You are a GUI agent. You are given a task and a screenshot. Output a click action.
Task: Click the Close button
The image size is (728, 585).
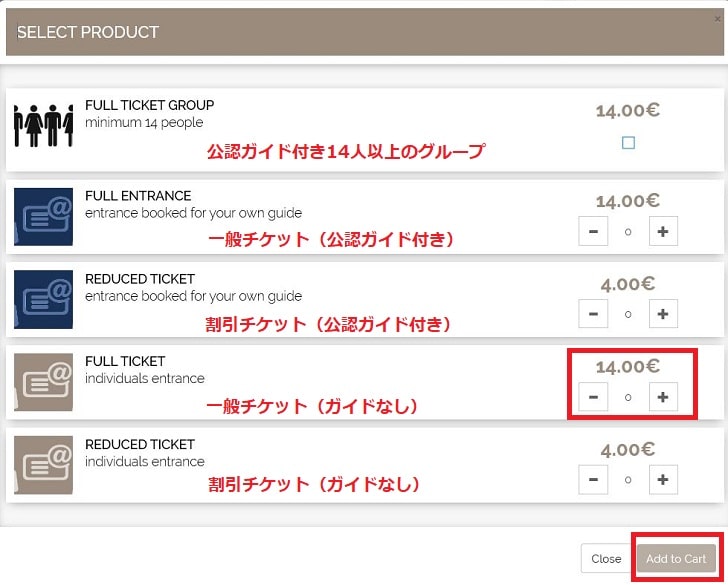tap(606, 559)
